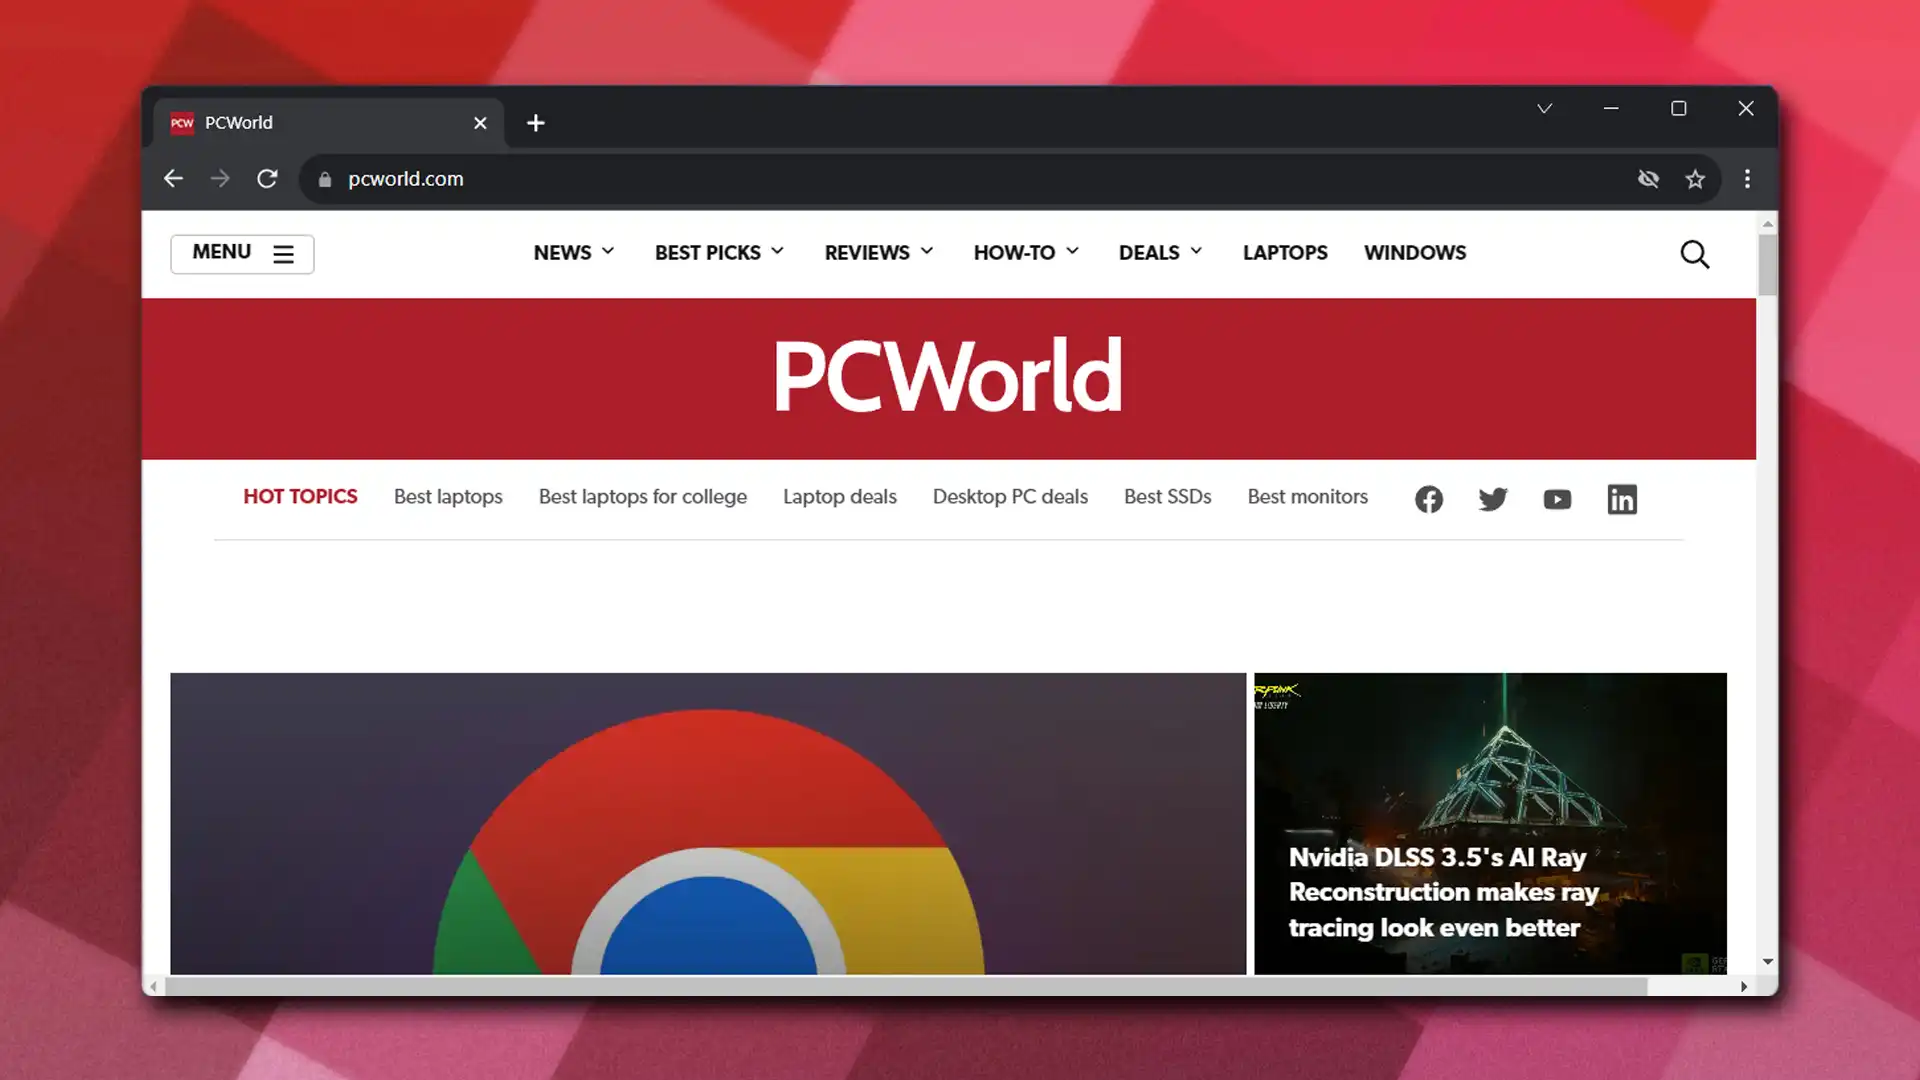Reload the page with refresh icon
The image size is (1920, 1080).
click(267, 179)
